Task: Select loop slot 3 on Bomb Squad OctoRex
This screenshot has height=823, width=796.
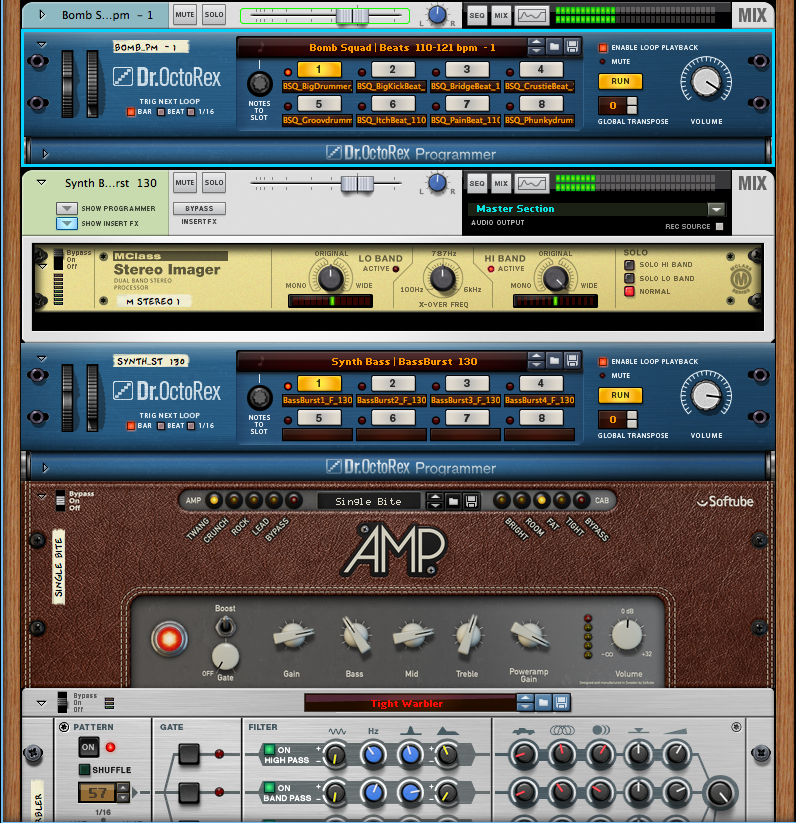Action: pyautogui.click(x=467, y=70)
